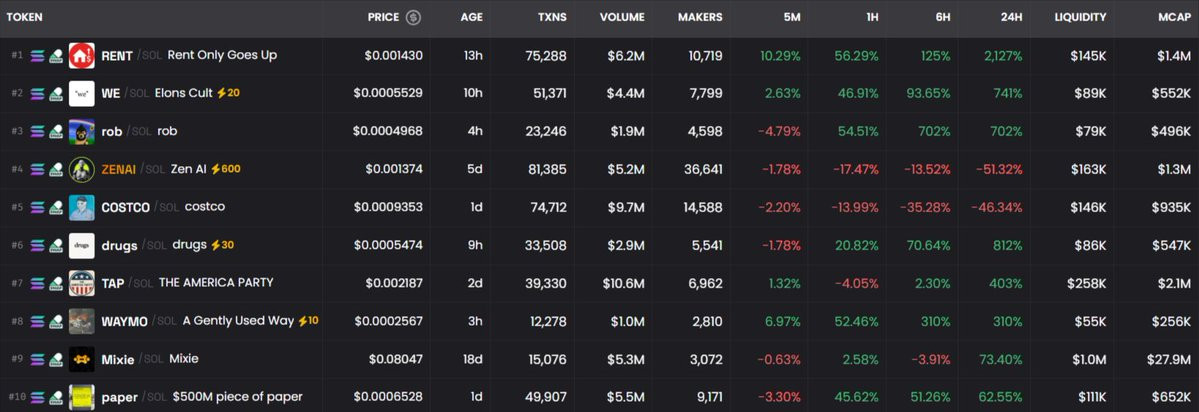1199x412 pixels.
Task: Open the drugs token pair row
Action: click(x=600, y=245)
